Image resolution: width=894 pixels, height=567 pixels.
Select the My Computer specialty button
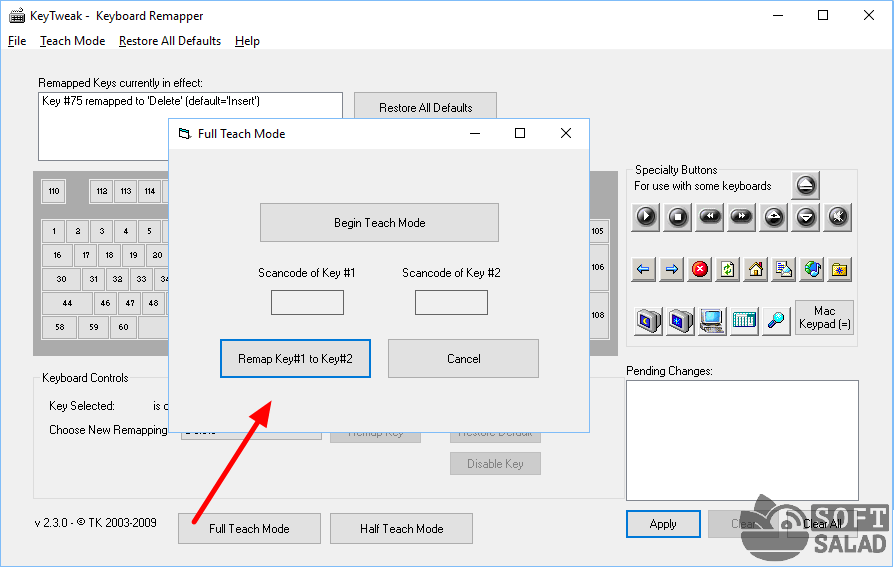coord(712,321)
